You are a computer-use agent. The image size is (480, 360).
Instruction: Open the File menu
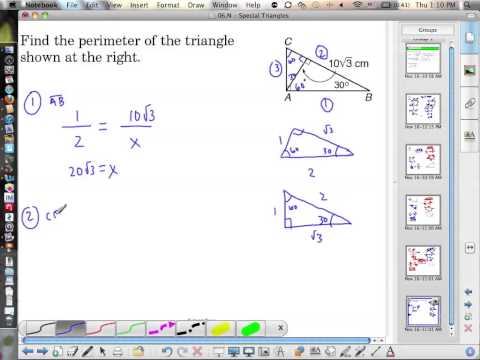pyautogui.click(x=71, y=5)
